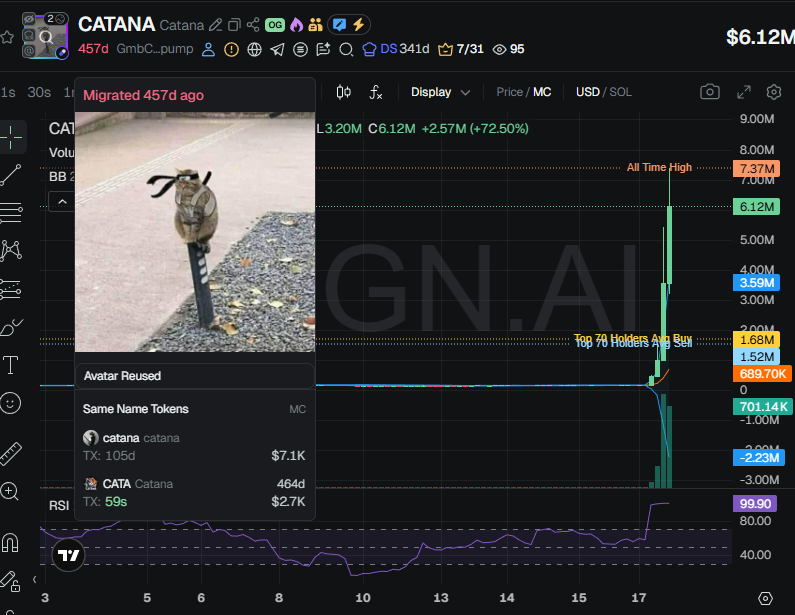Click the purple flame icon

296,25
